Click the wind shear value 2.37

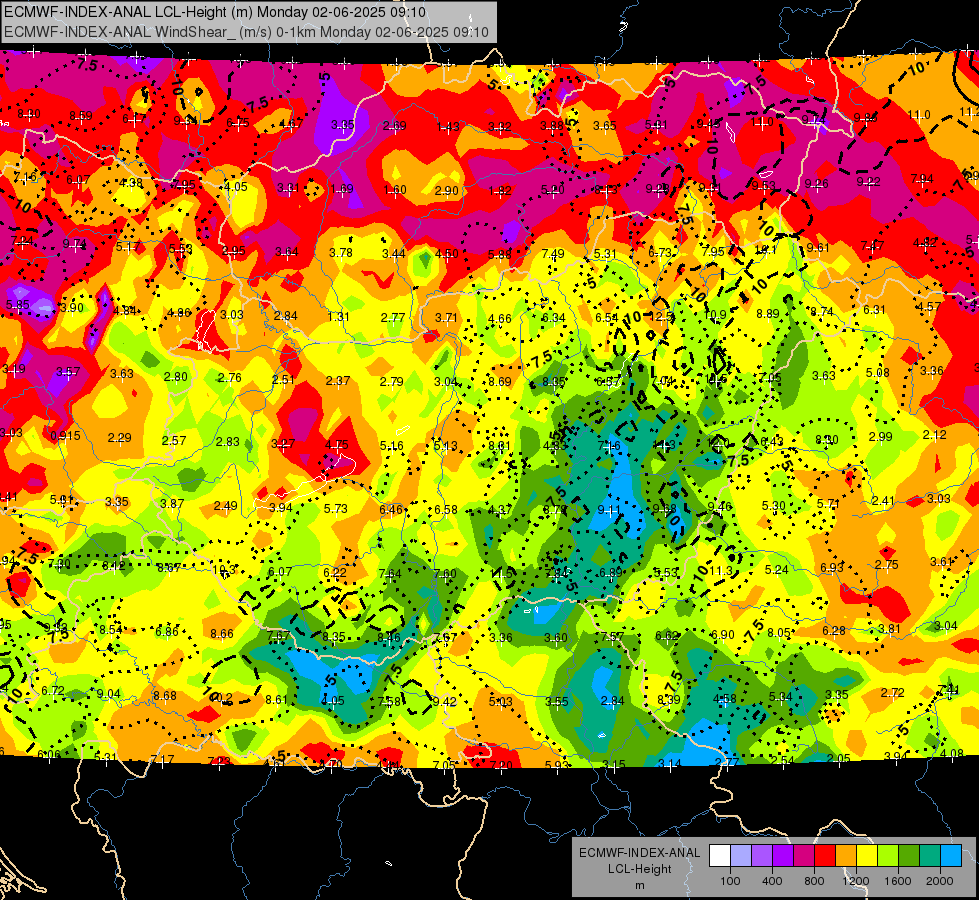click(338, 380)
